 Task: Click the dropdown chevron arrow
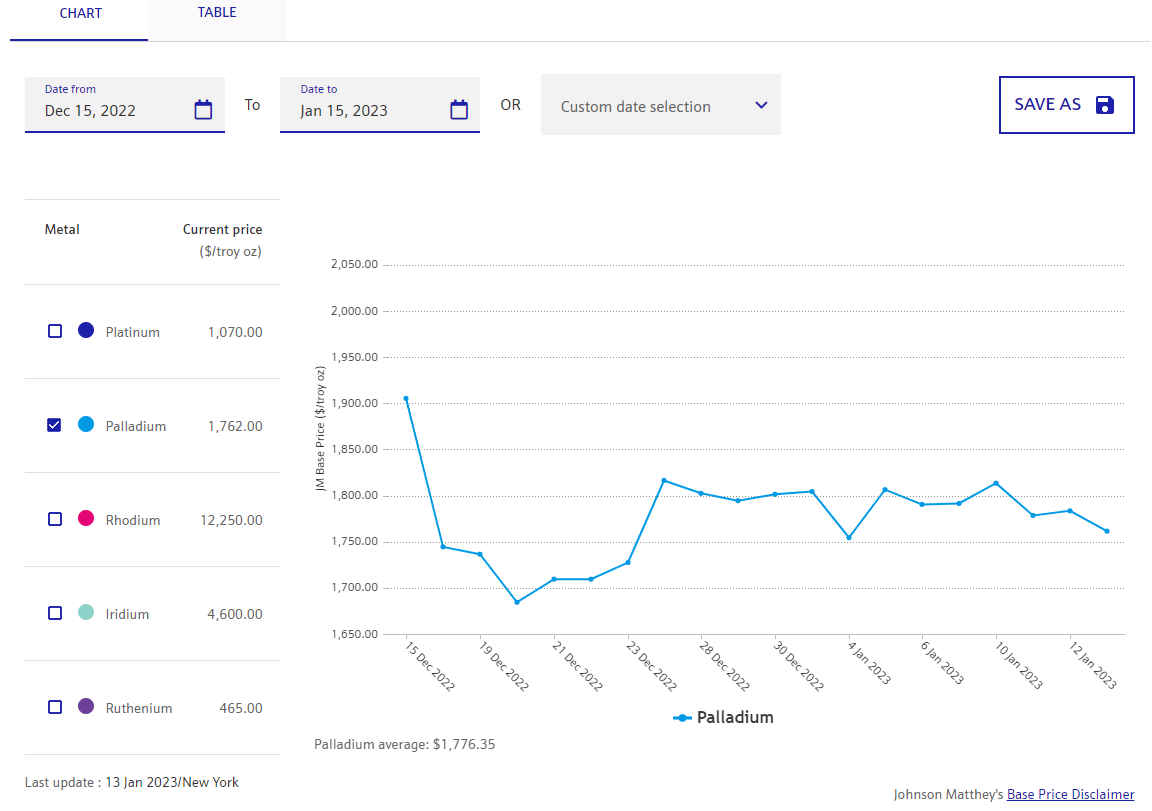(761, 106)
